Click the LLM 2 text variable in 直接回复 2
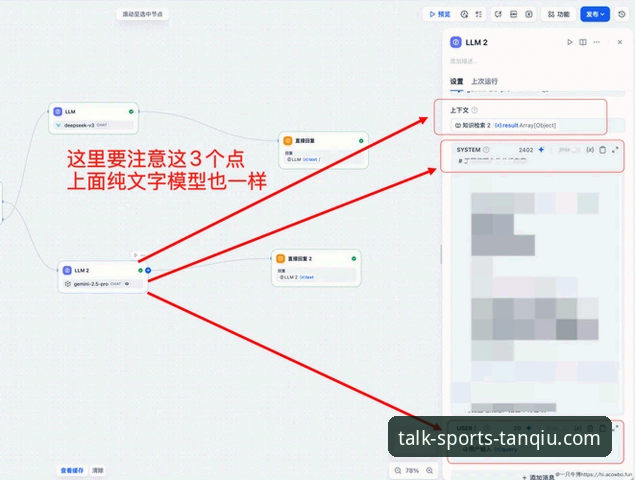 pyautogui.click(x=296, y=277)
